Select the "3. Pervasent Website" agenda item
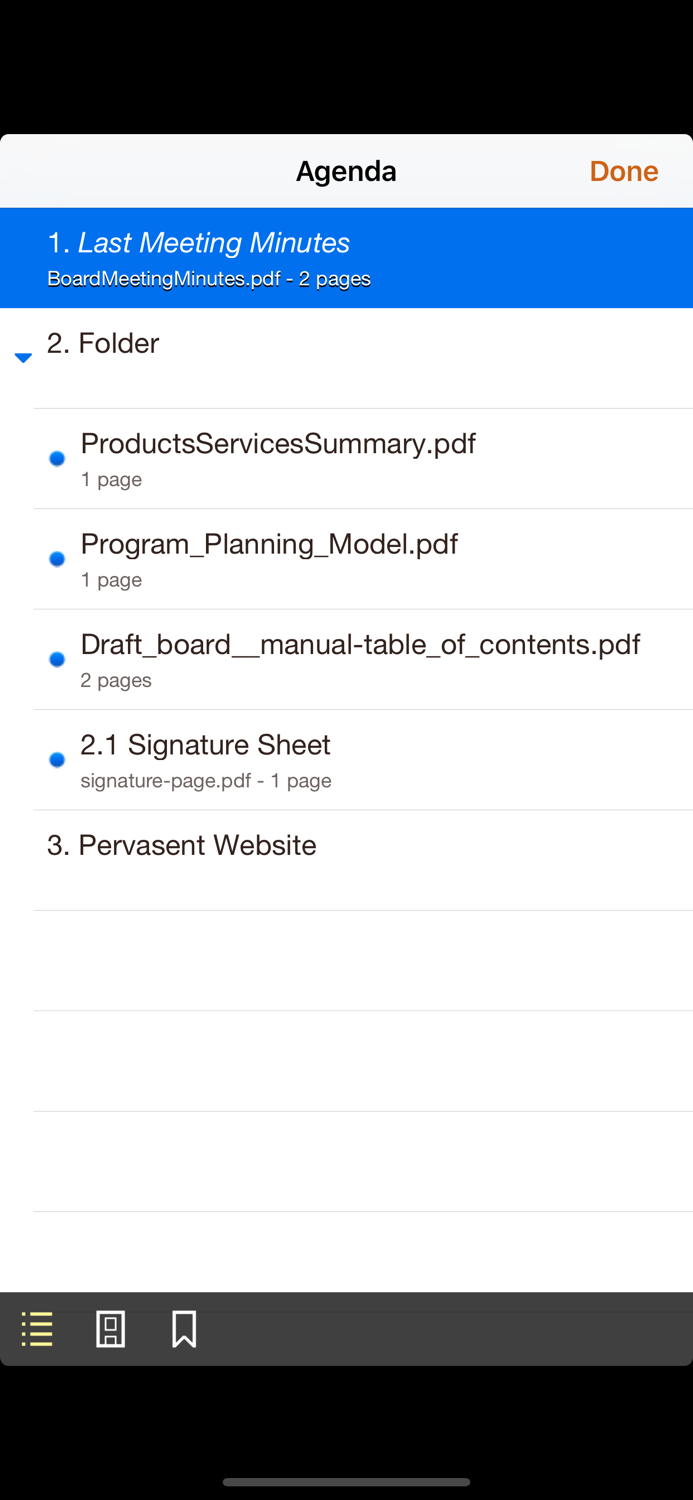693x1500 pixels. pyautogui.click(x=346, y=845)
